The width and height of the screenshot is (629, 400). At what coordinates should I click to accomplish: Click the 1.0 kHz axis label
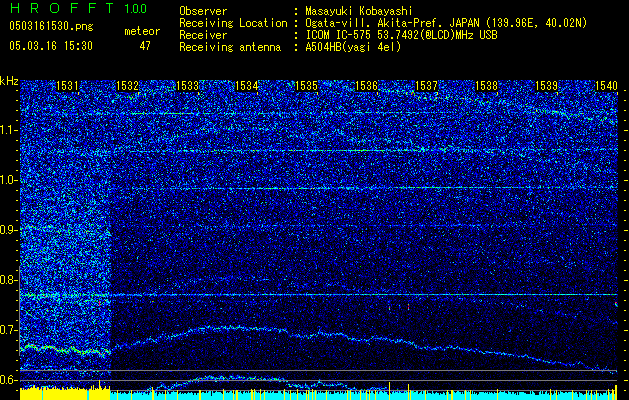pos(8,181)
